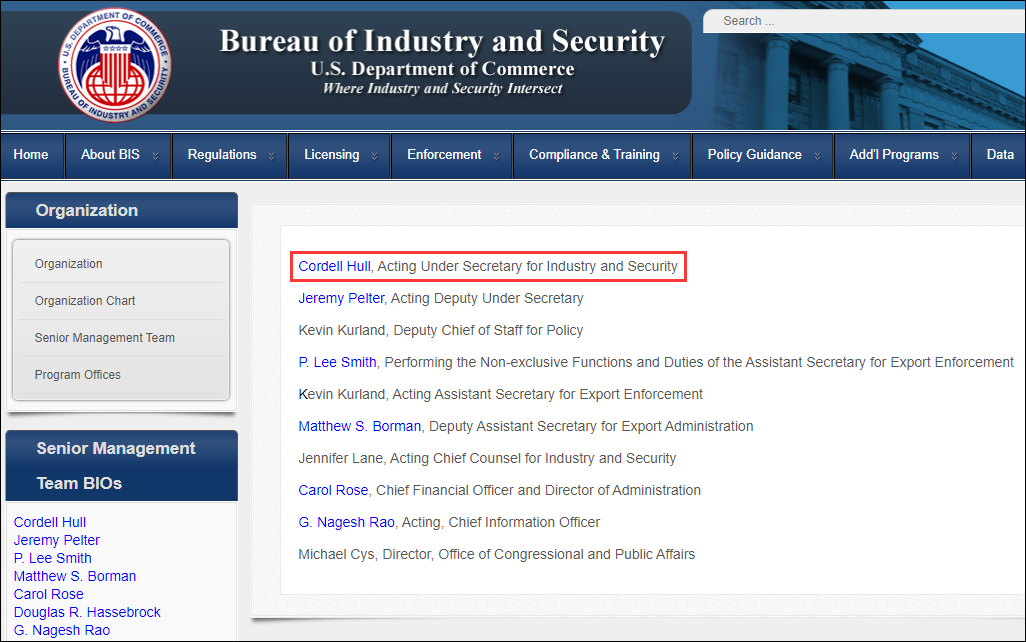1026x642 pixels.
Task: Open Jeremy Pelter bio in sidebar BIOs
Action: pos(56,541)
